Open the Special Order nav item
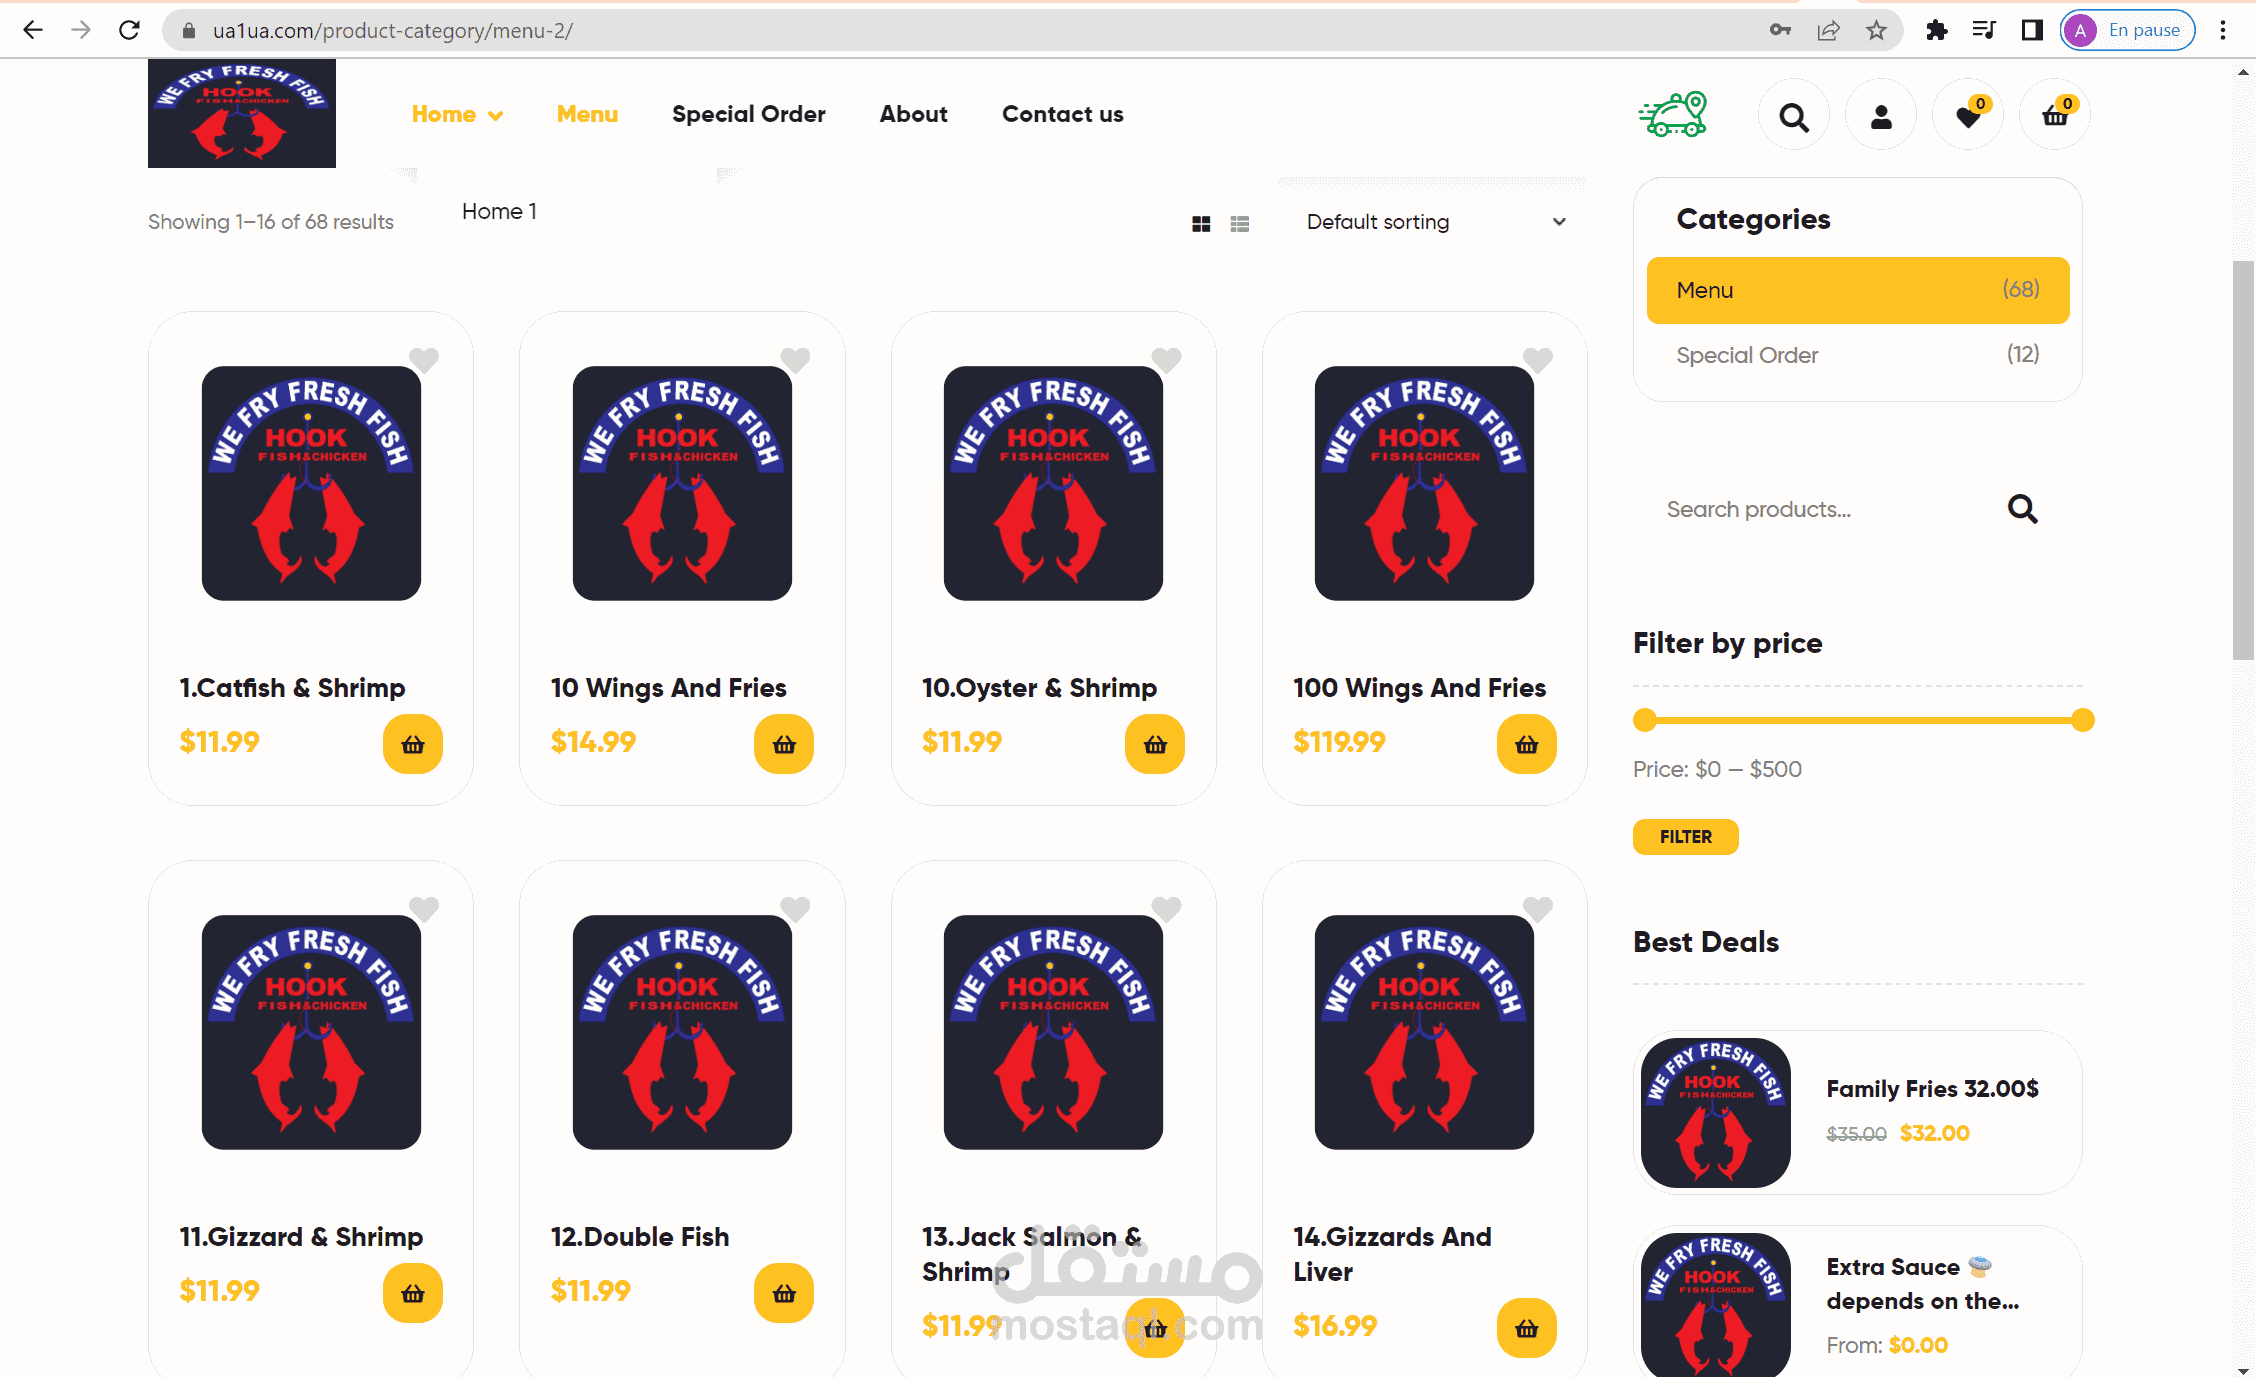The height and width of the screenshot is (1377, 2256). point(748,114)
